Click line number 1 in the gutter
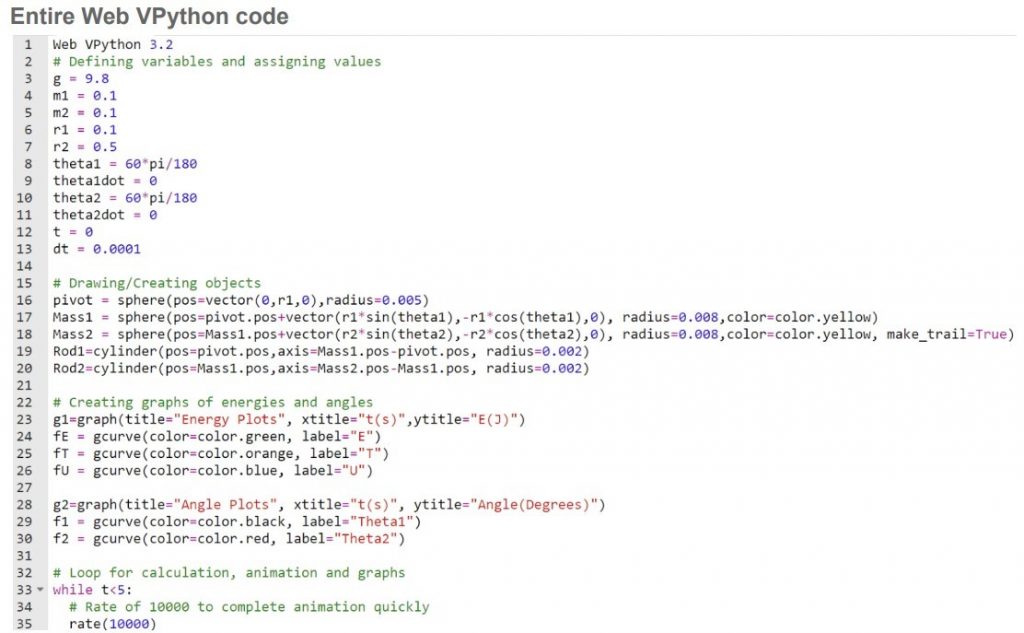1024x633 pixels. click(x=29, y=45)
